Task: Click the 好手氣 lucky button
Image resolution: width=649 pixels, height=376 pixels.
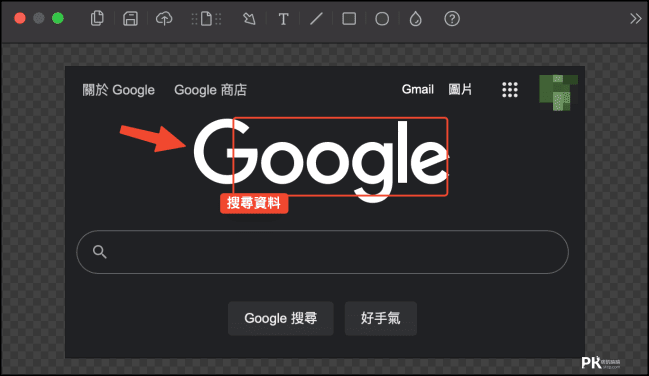Action: (x=380, y=318)
